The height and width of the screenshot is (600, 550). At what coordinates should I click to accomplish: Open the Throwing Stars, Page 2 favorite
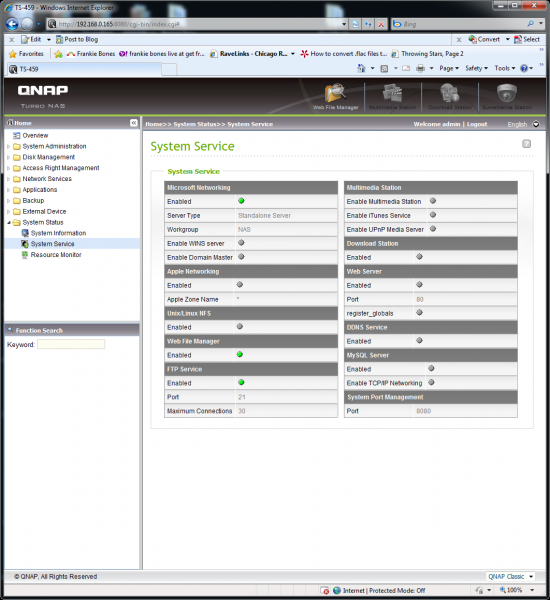click(428, 54)
